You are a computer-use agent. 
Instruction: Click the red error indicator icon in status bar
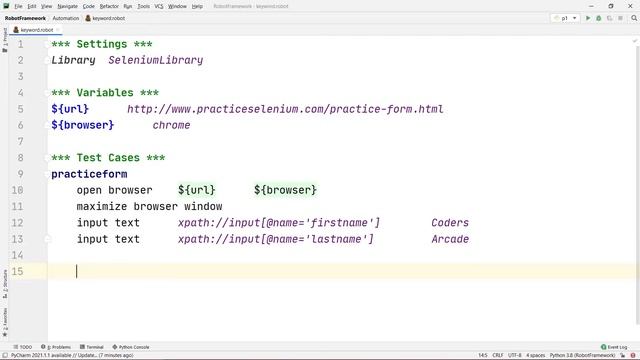tap(633, 356)
